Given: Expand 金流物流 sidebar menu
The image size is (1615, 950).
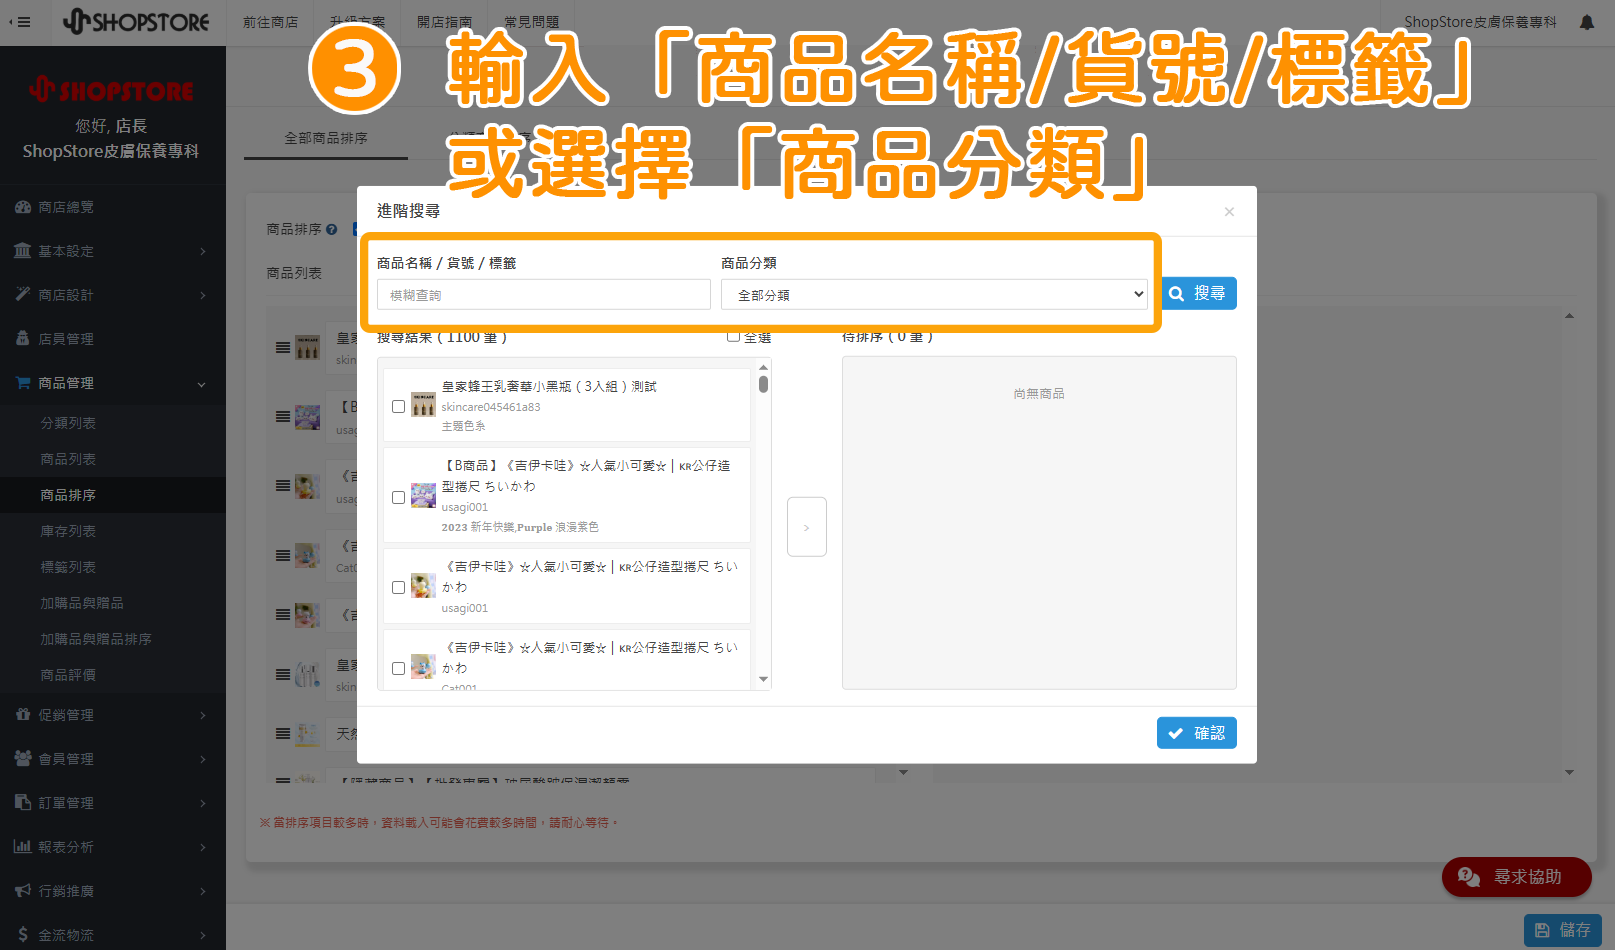Looking at the screenshot, I should [x=112, y=935].
